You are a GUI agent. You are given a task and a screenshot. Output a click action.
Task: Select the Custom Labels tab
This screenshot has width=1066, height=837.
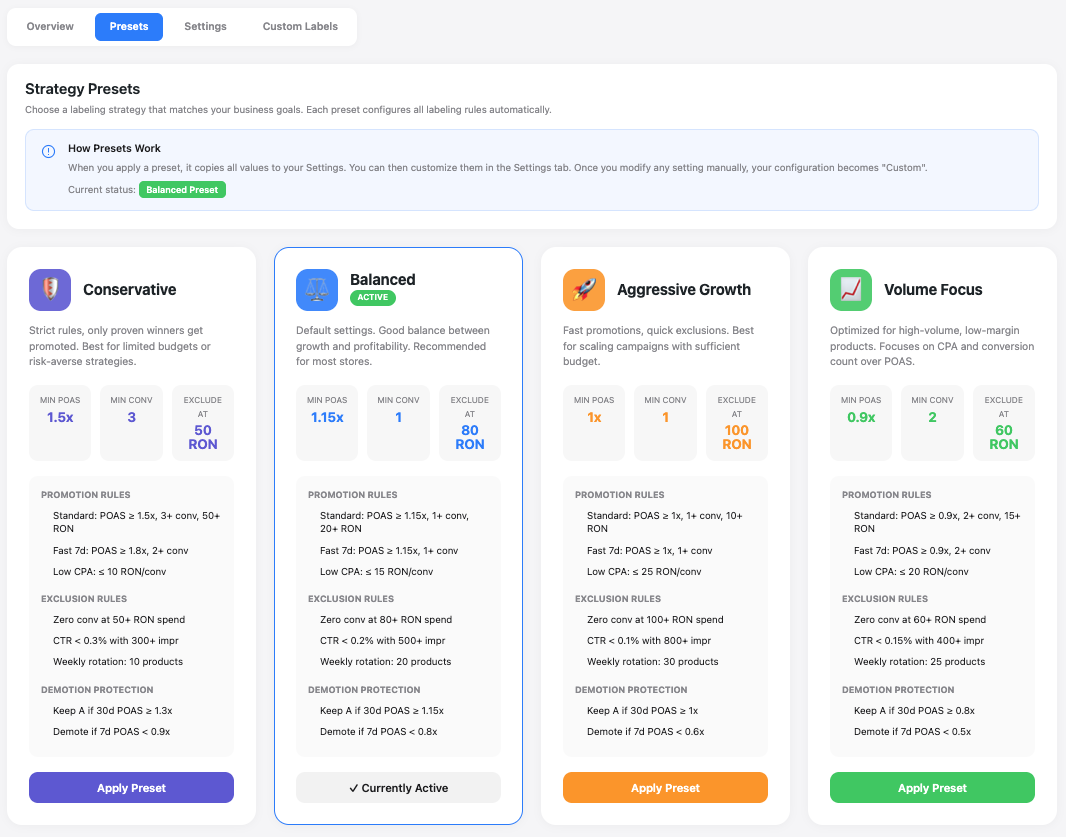pyautogui.click(x=299, y=27)
